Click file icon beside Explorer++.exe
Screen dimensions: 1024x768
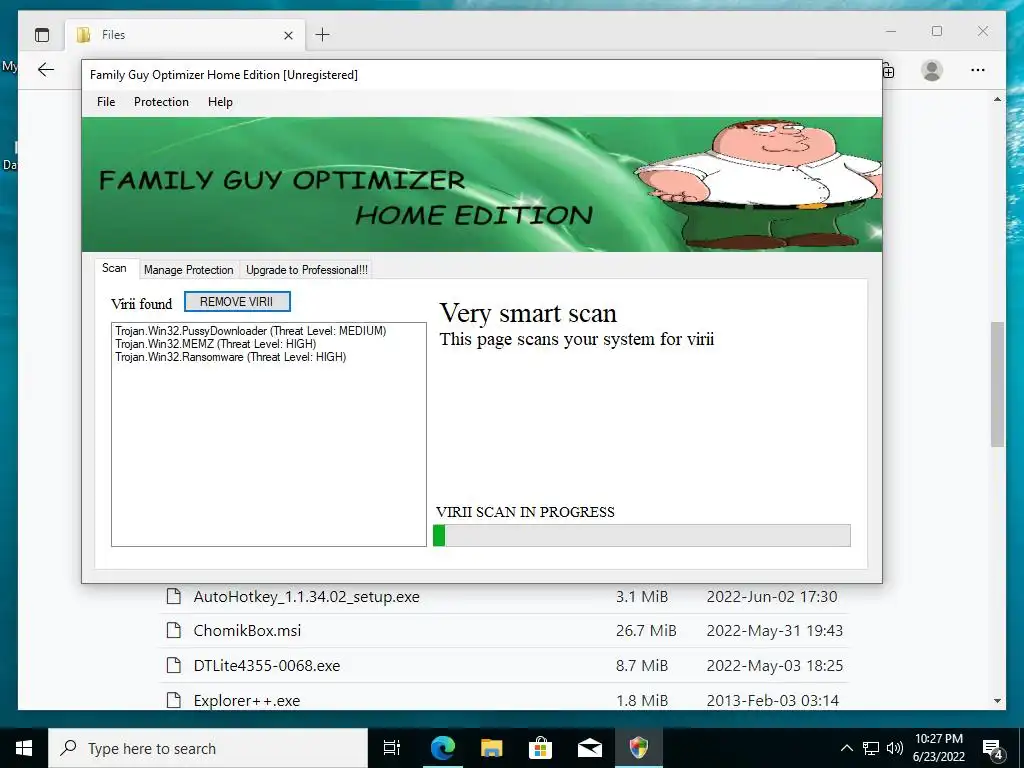173,700
